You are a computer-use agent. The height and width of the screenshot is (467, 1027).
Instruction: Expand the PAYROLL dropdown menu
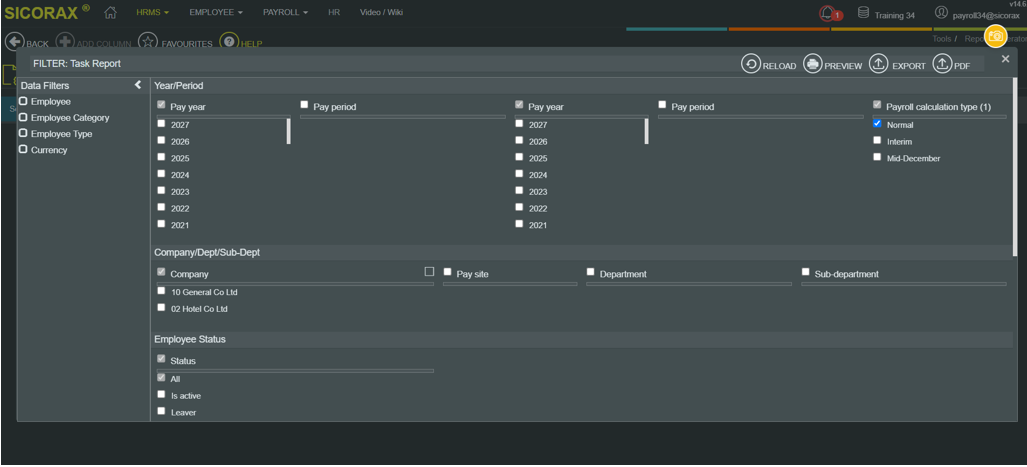(286, 12)
